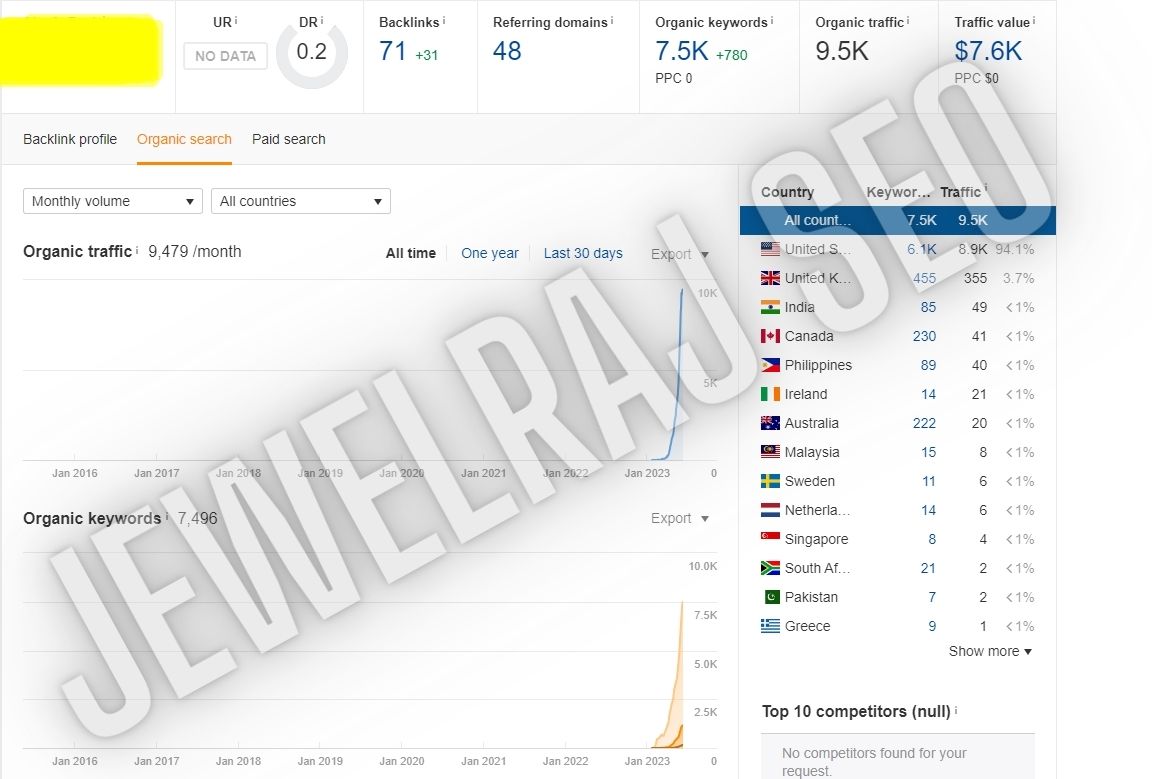Click info icon beside Organic keywords chart title

pyautogui.click(x=166, y=517)
